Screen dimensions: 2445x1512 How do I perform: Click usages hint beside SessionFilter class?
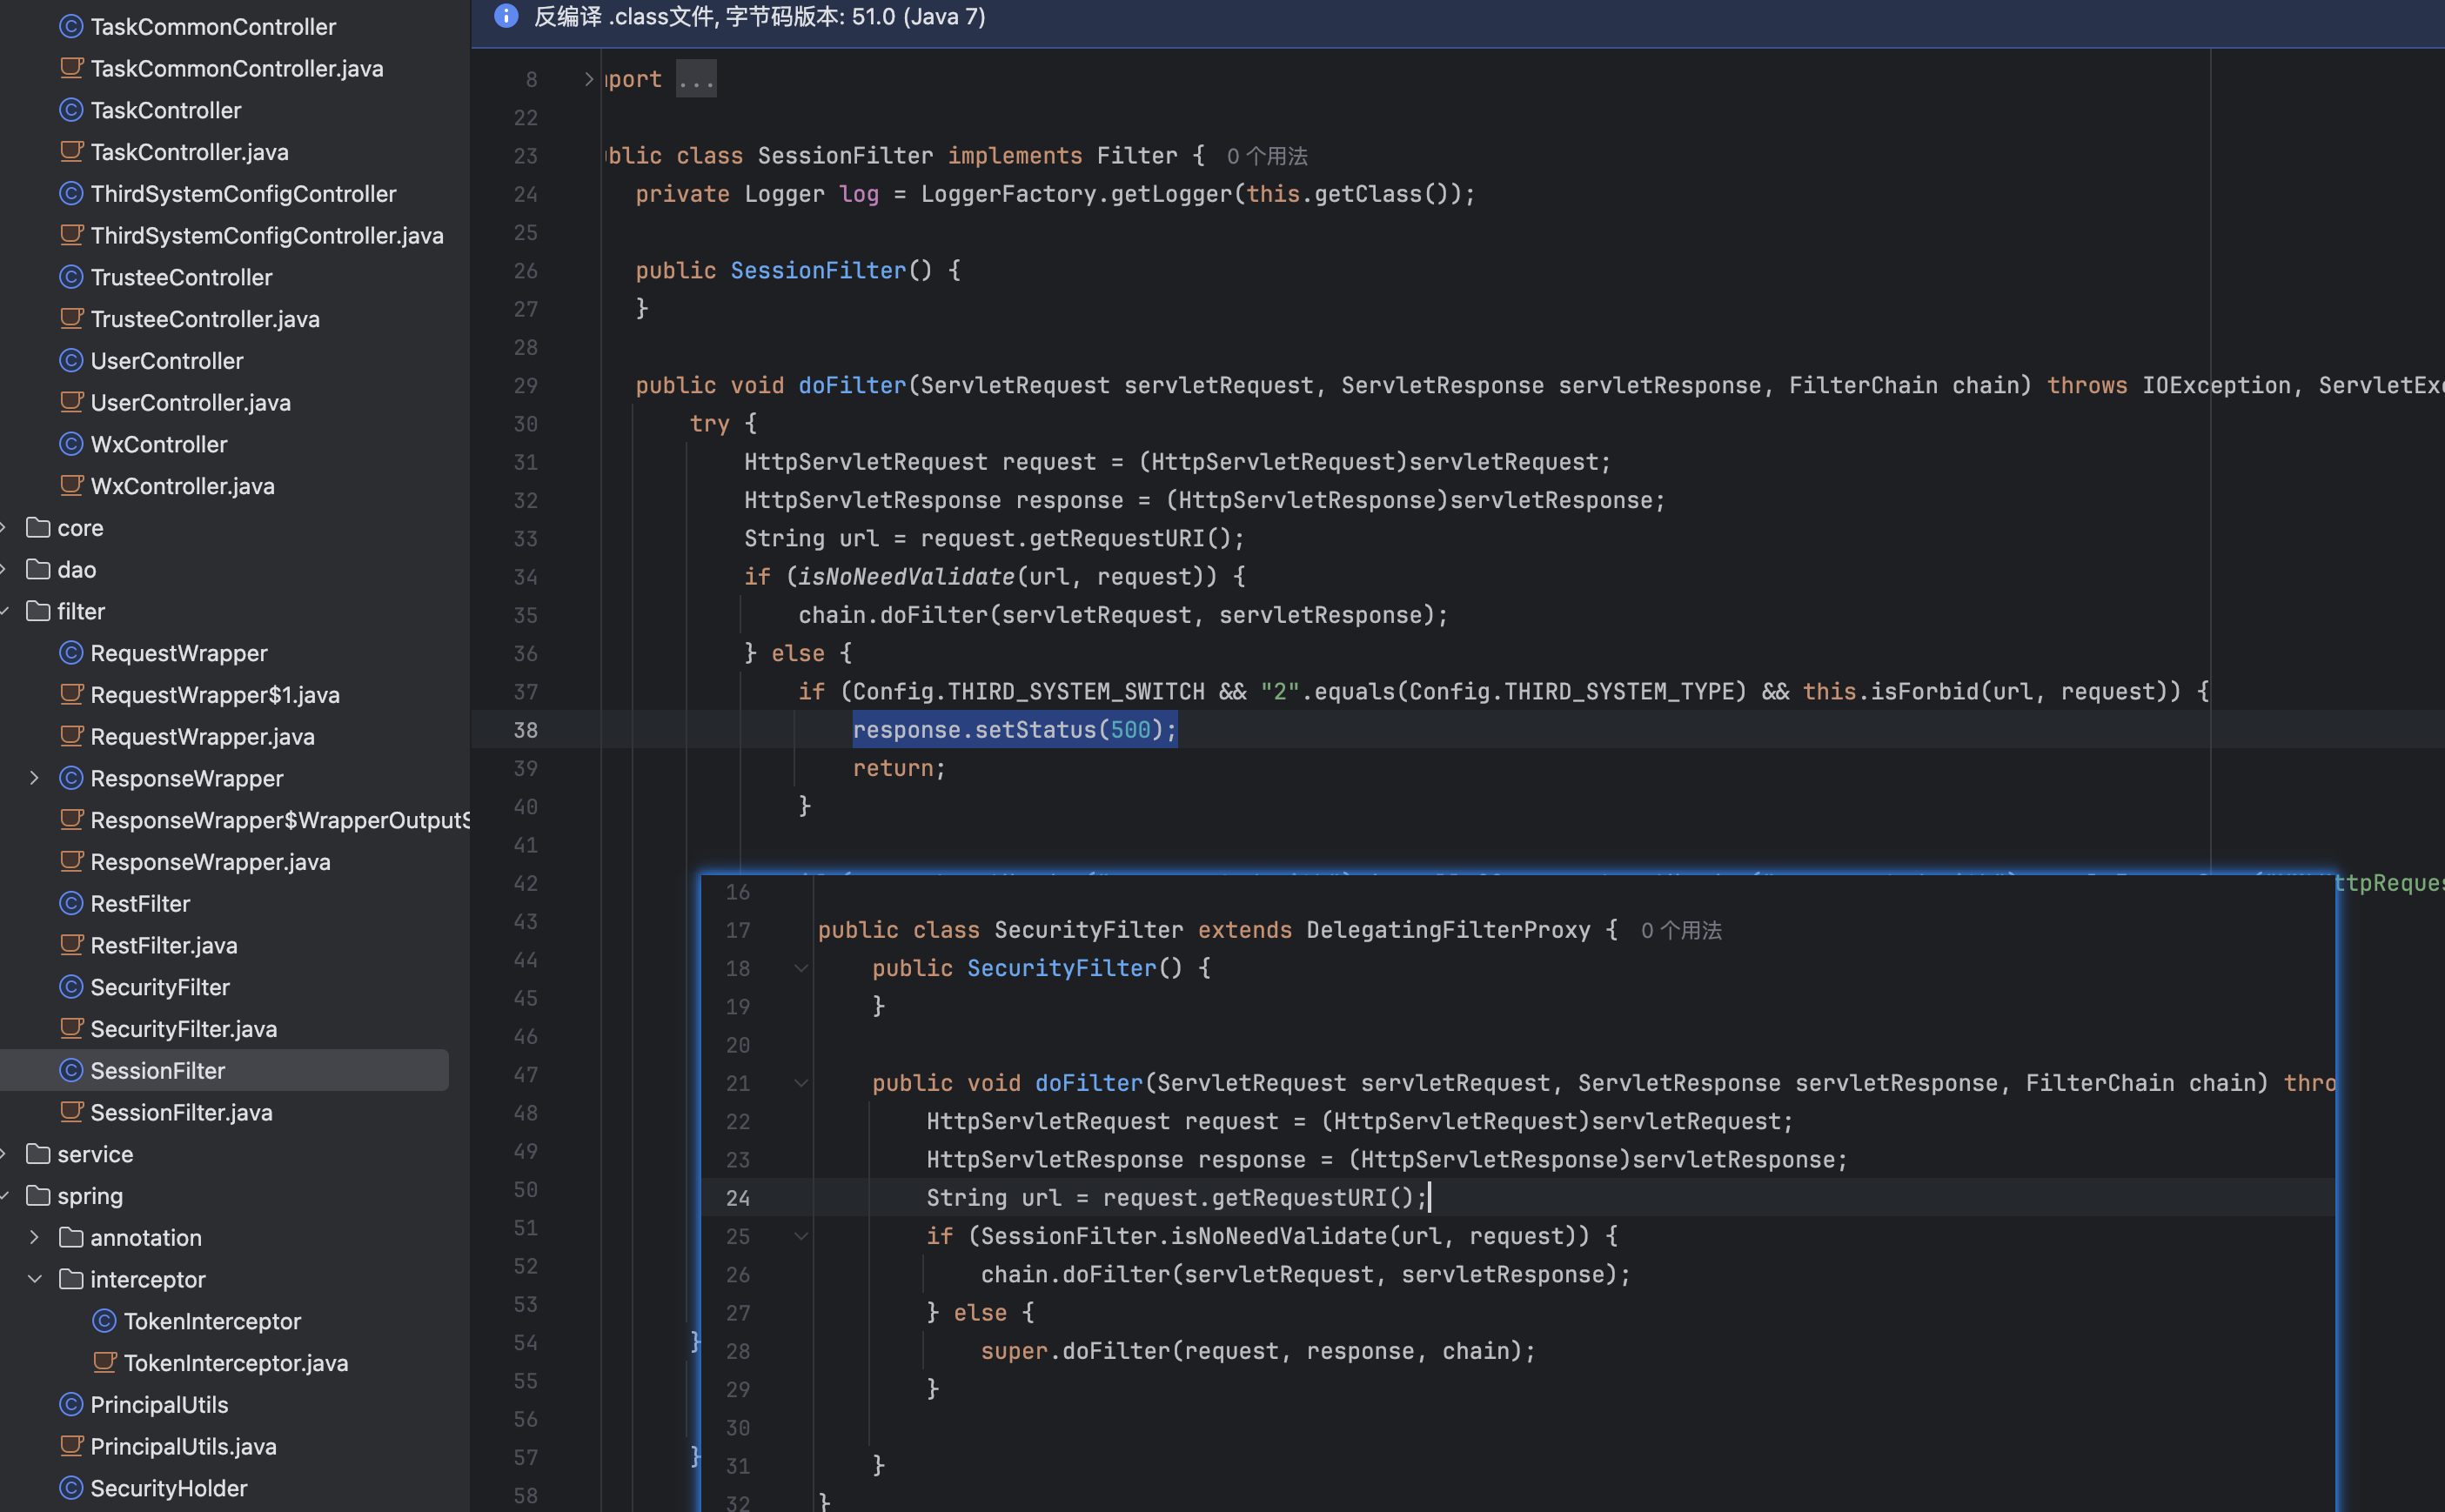[x=1266, y=157]
